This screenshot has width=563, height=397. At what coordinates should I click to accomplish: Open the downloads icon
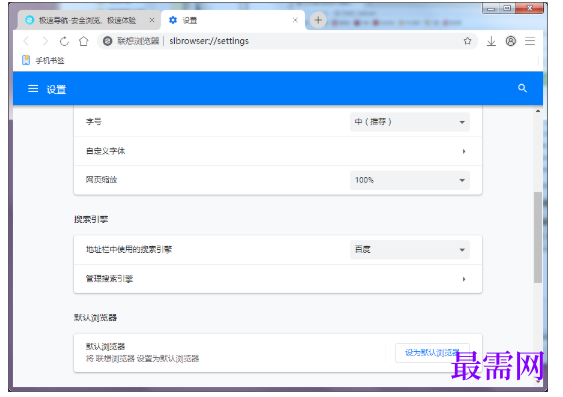coord(491,41)
